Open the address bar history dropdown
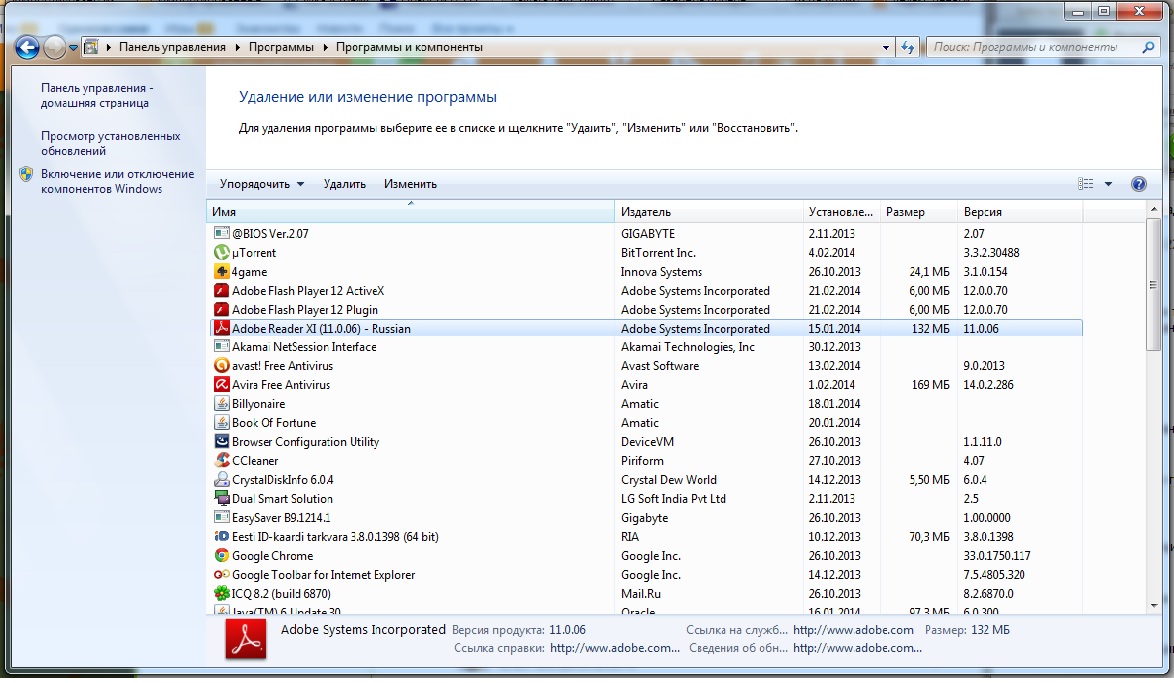 (x=886, y=47)
